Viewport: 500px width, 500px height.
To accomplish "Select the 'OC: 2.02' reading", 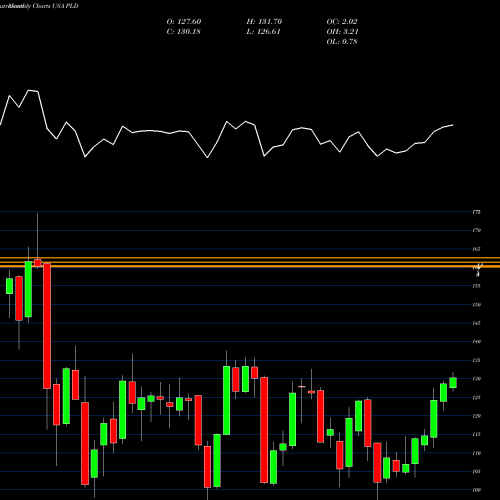I will [x=342, y=22].
